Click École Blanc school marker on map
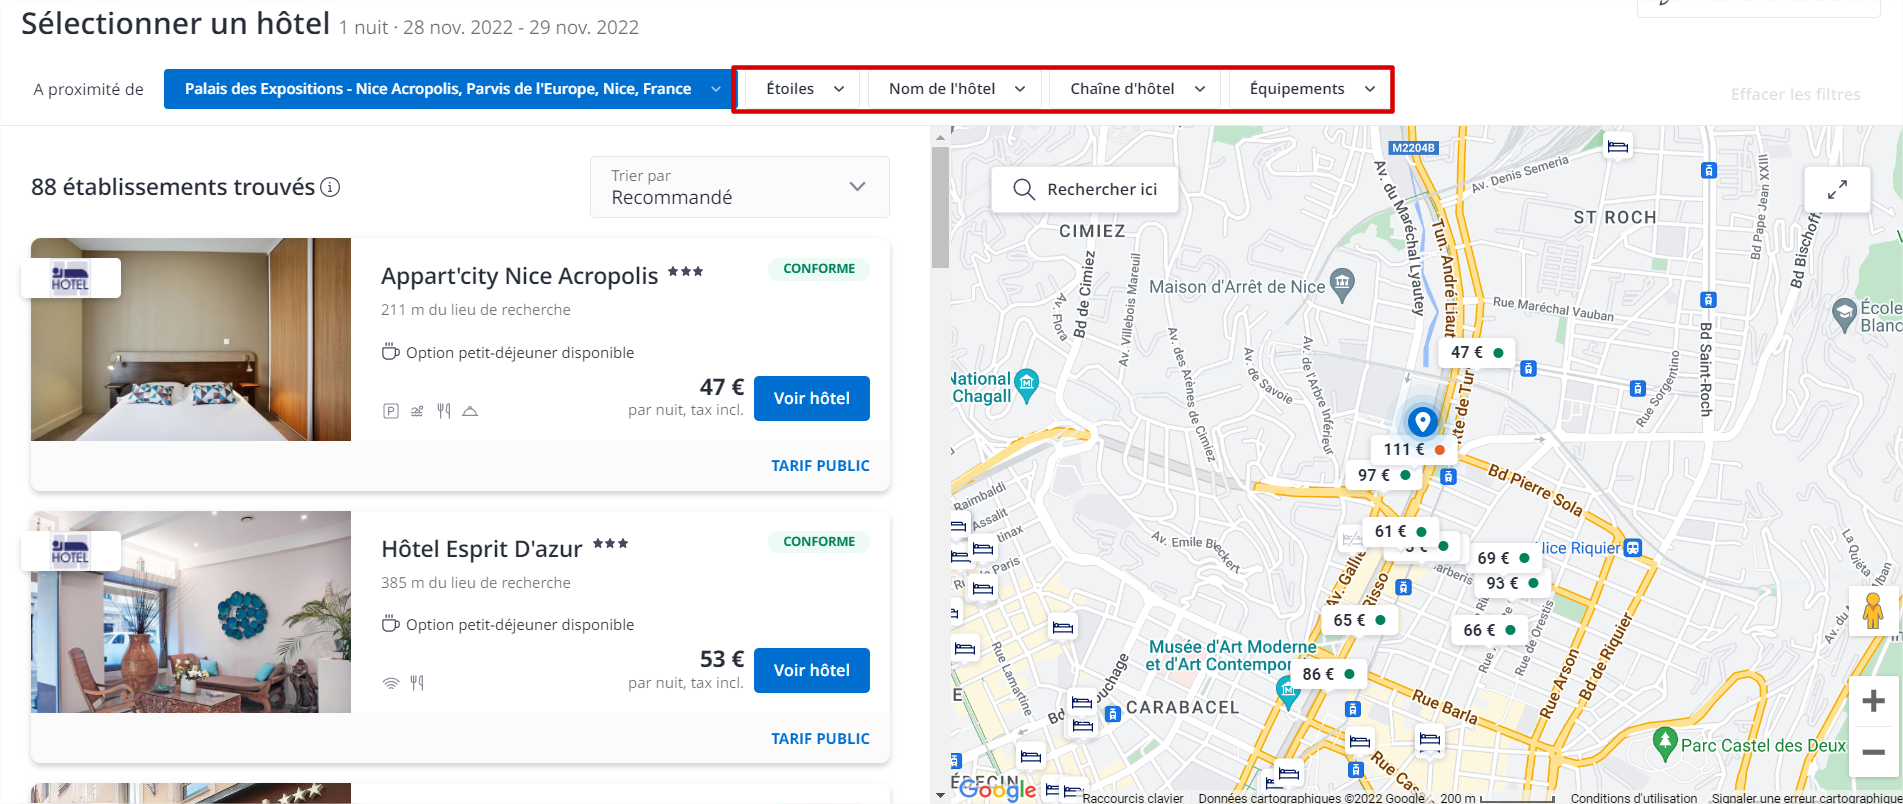This screenshot has width=1903, height=804. coord(1844,315)
